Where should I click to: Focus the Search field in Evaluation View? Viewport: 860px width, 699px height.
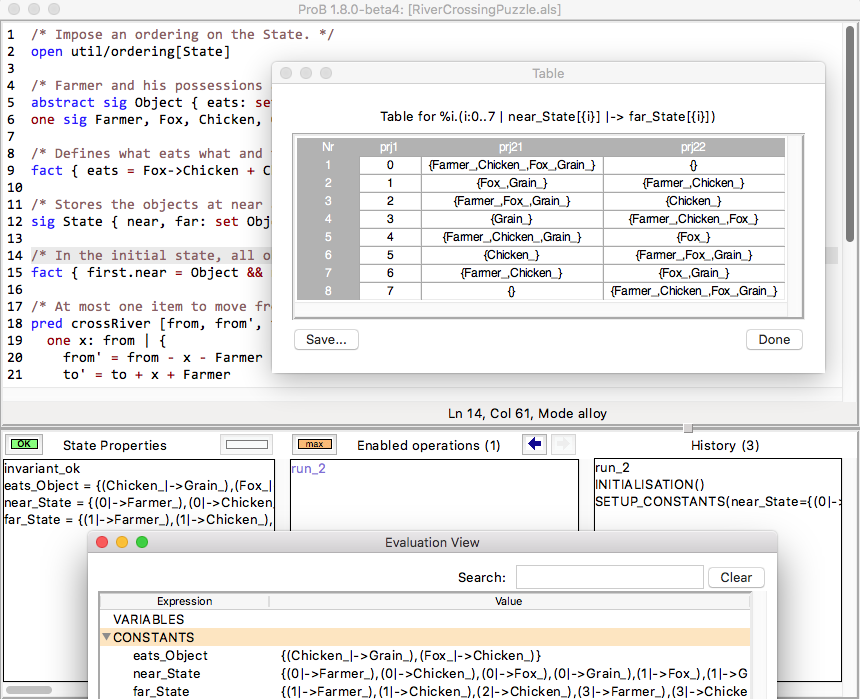click(609, 577)
